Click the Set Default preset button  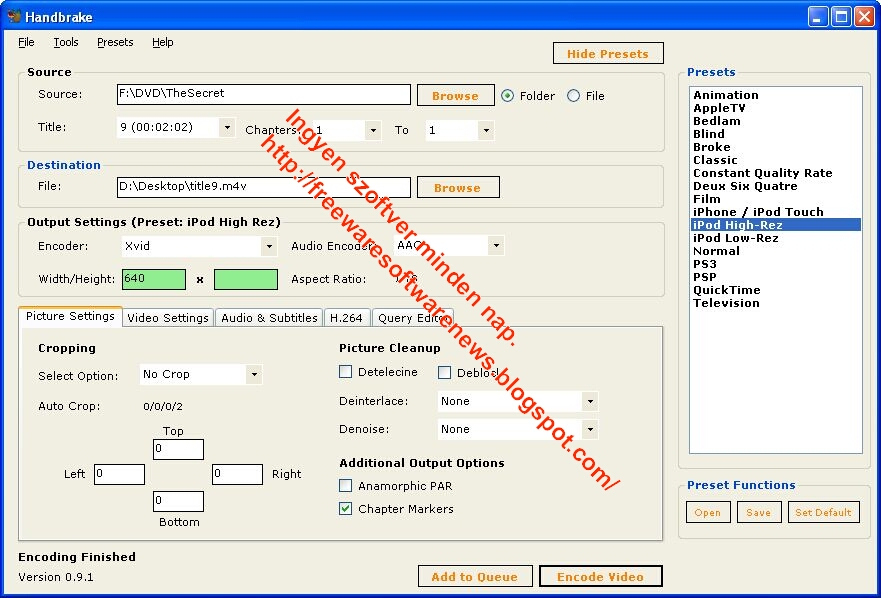[x=824, y=512]
